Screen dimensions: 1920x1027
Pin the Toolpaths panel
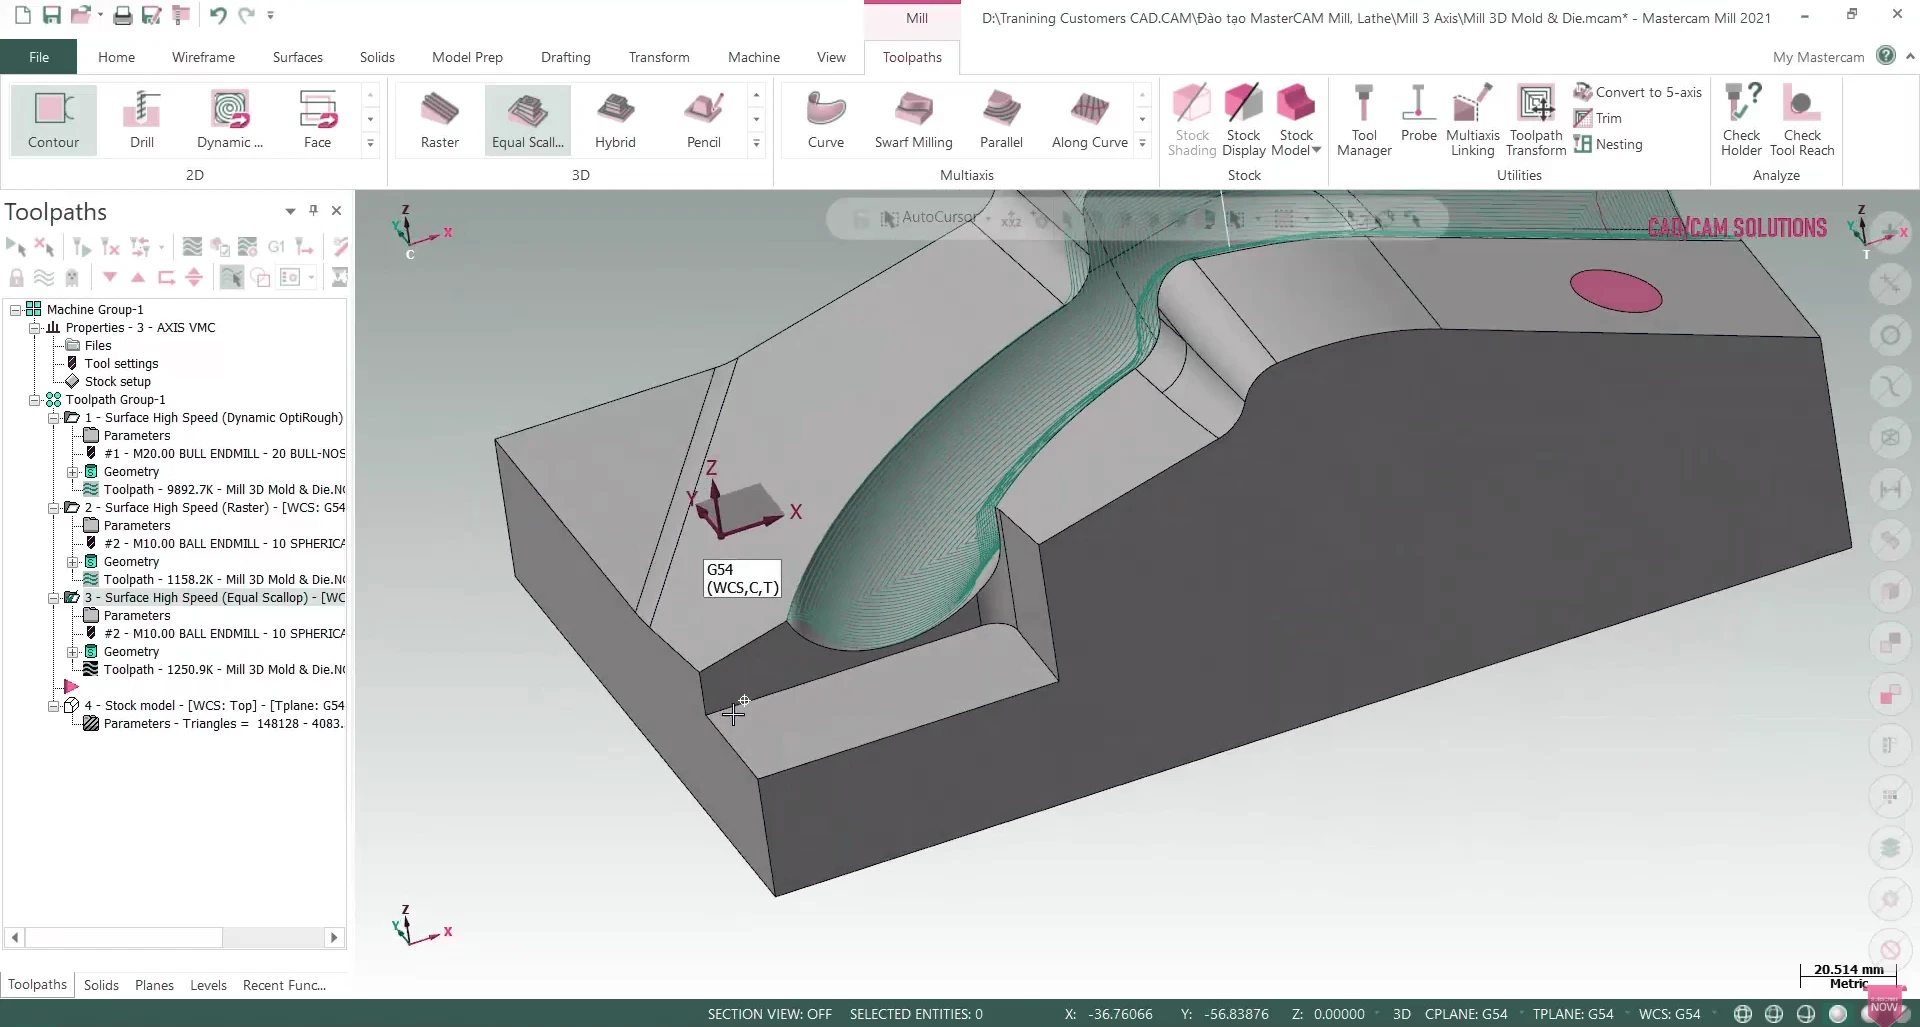(313, 211)
